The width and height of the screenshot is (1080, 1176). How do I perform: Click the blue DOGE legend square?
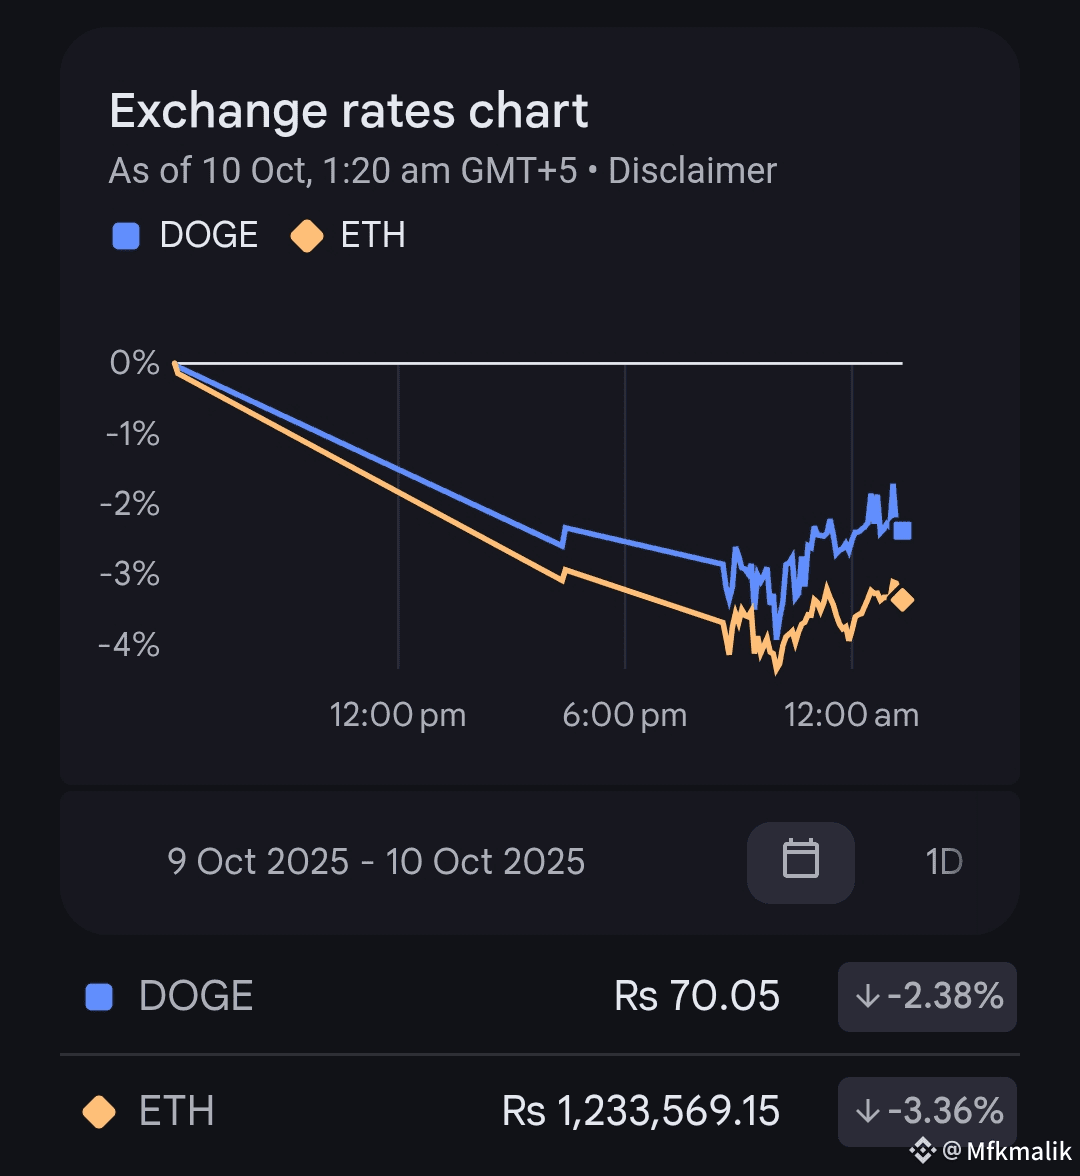tap(126, 236)
